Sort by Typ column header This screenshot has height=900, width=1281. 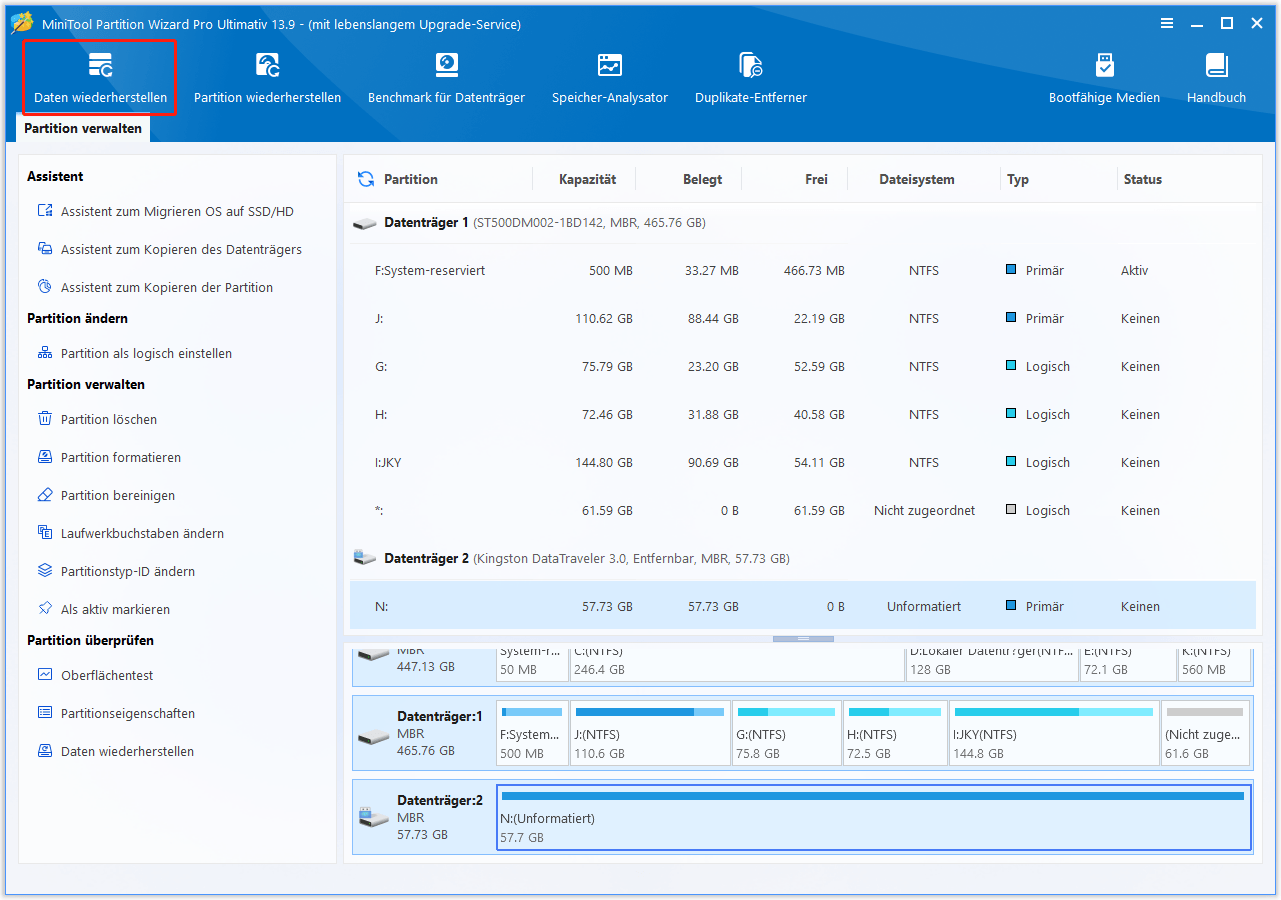pos(1018,180)
